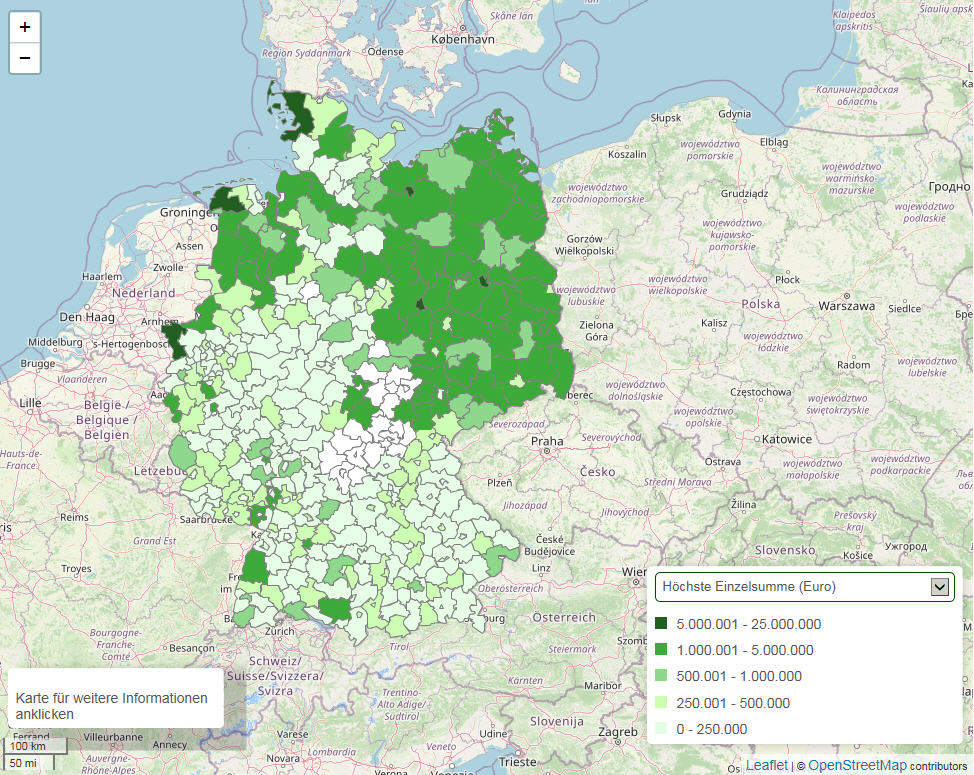Click the 0 - 250.000 legend swatch
Viewport: 974px width, 775px height.
[661, 728]
